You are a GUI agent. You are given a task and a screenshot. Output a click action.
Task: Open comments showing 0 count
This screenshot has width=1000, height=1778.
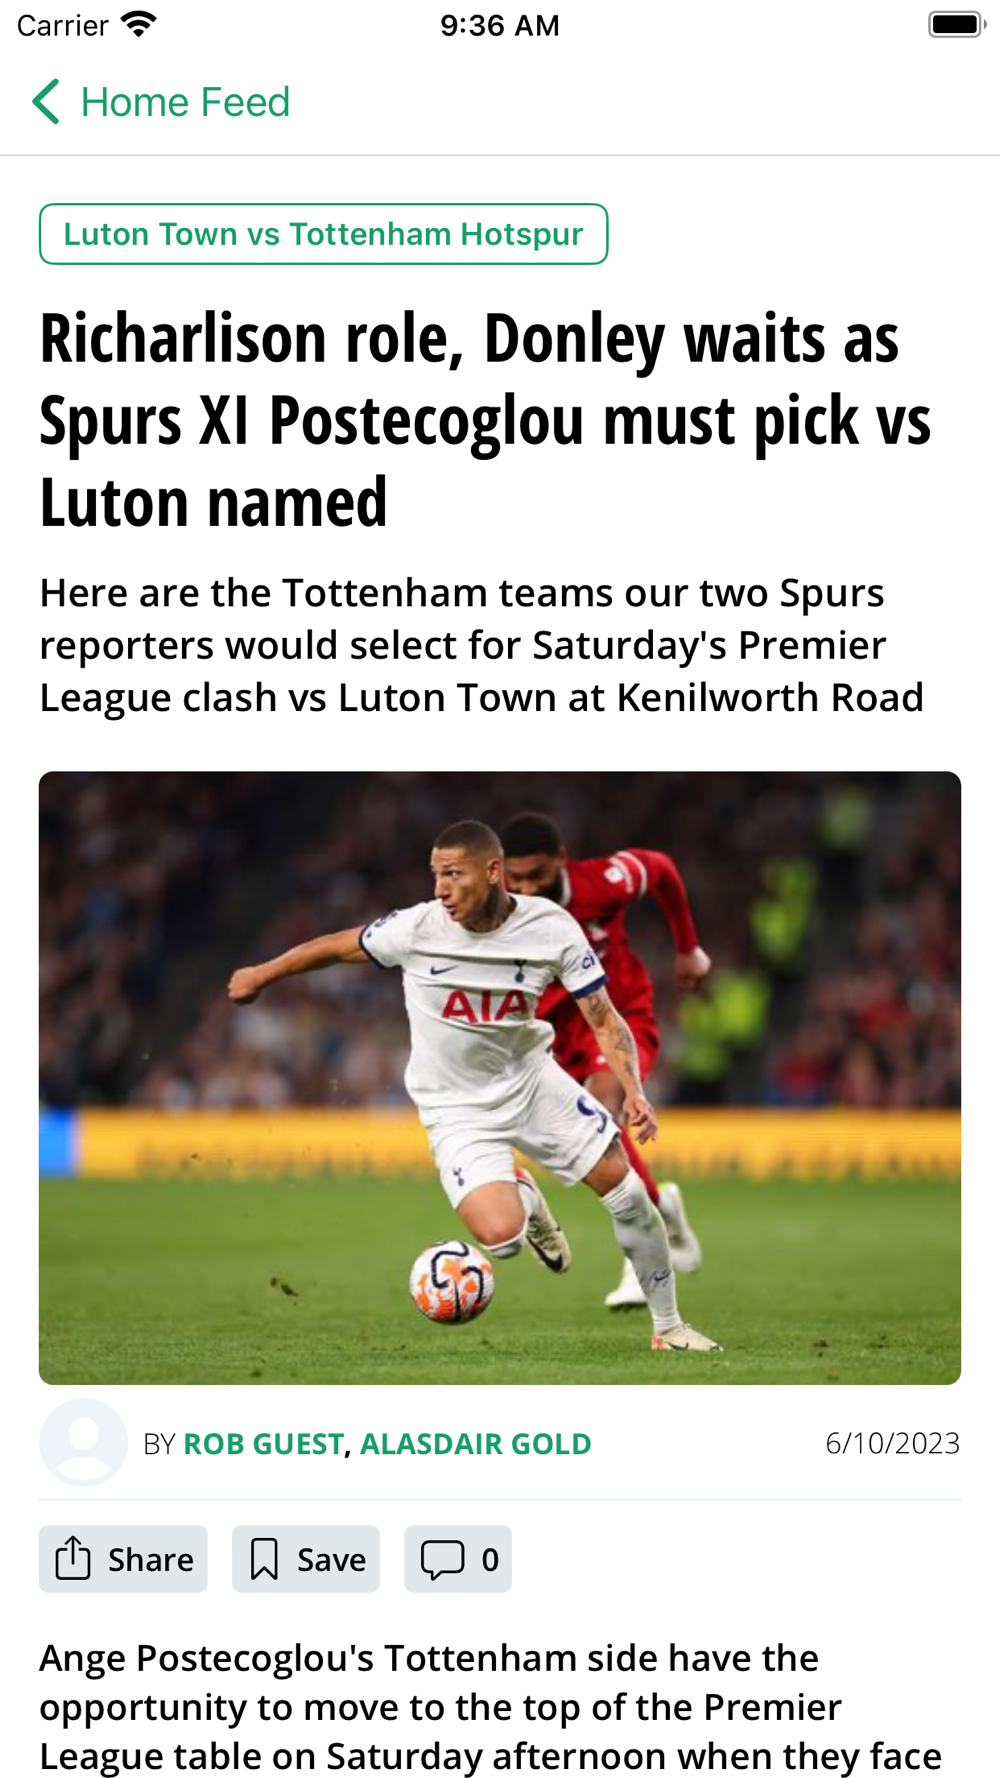[x=458, y=1559]
